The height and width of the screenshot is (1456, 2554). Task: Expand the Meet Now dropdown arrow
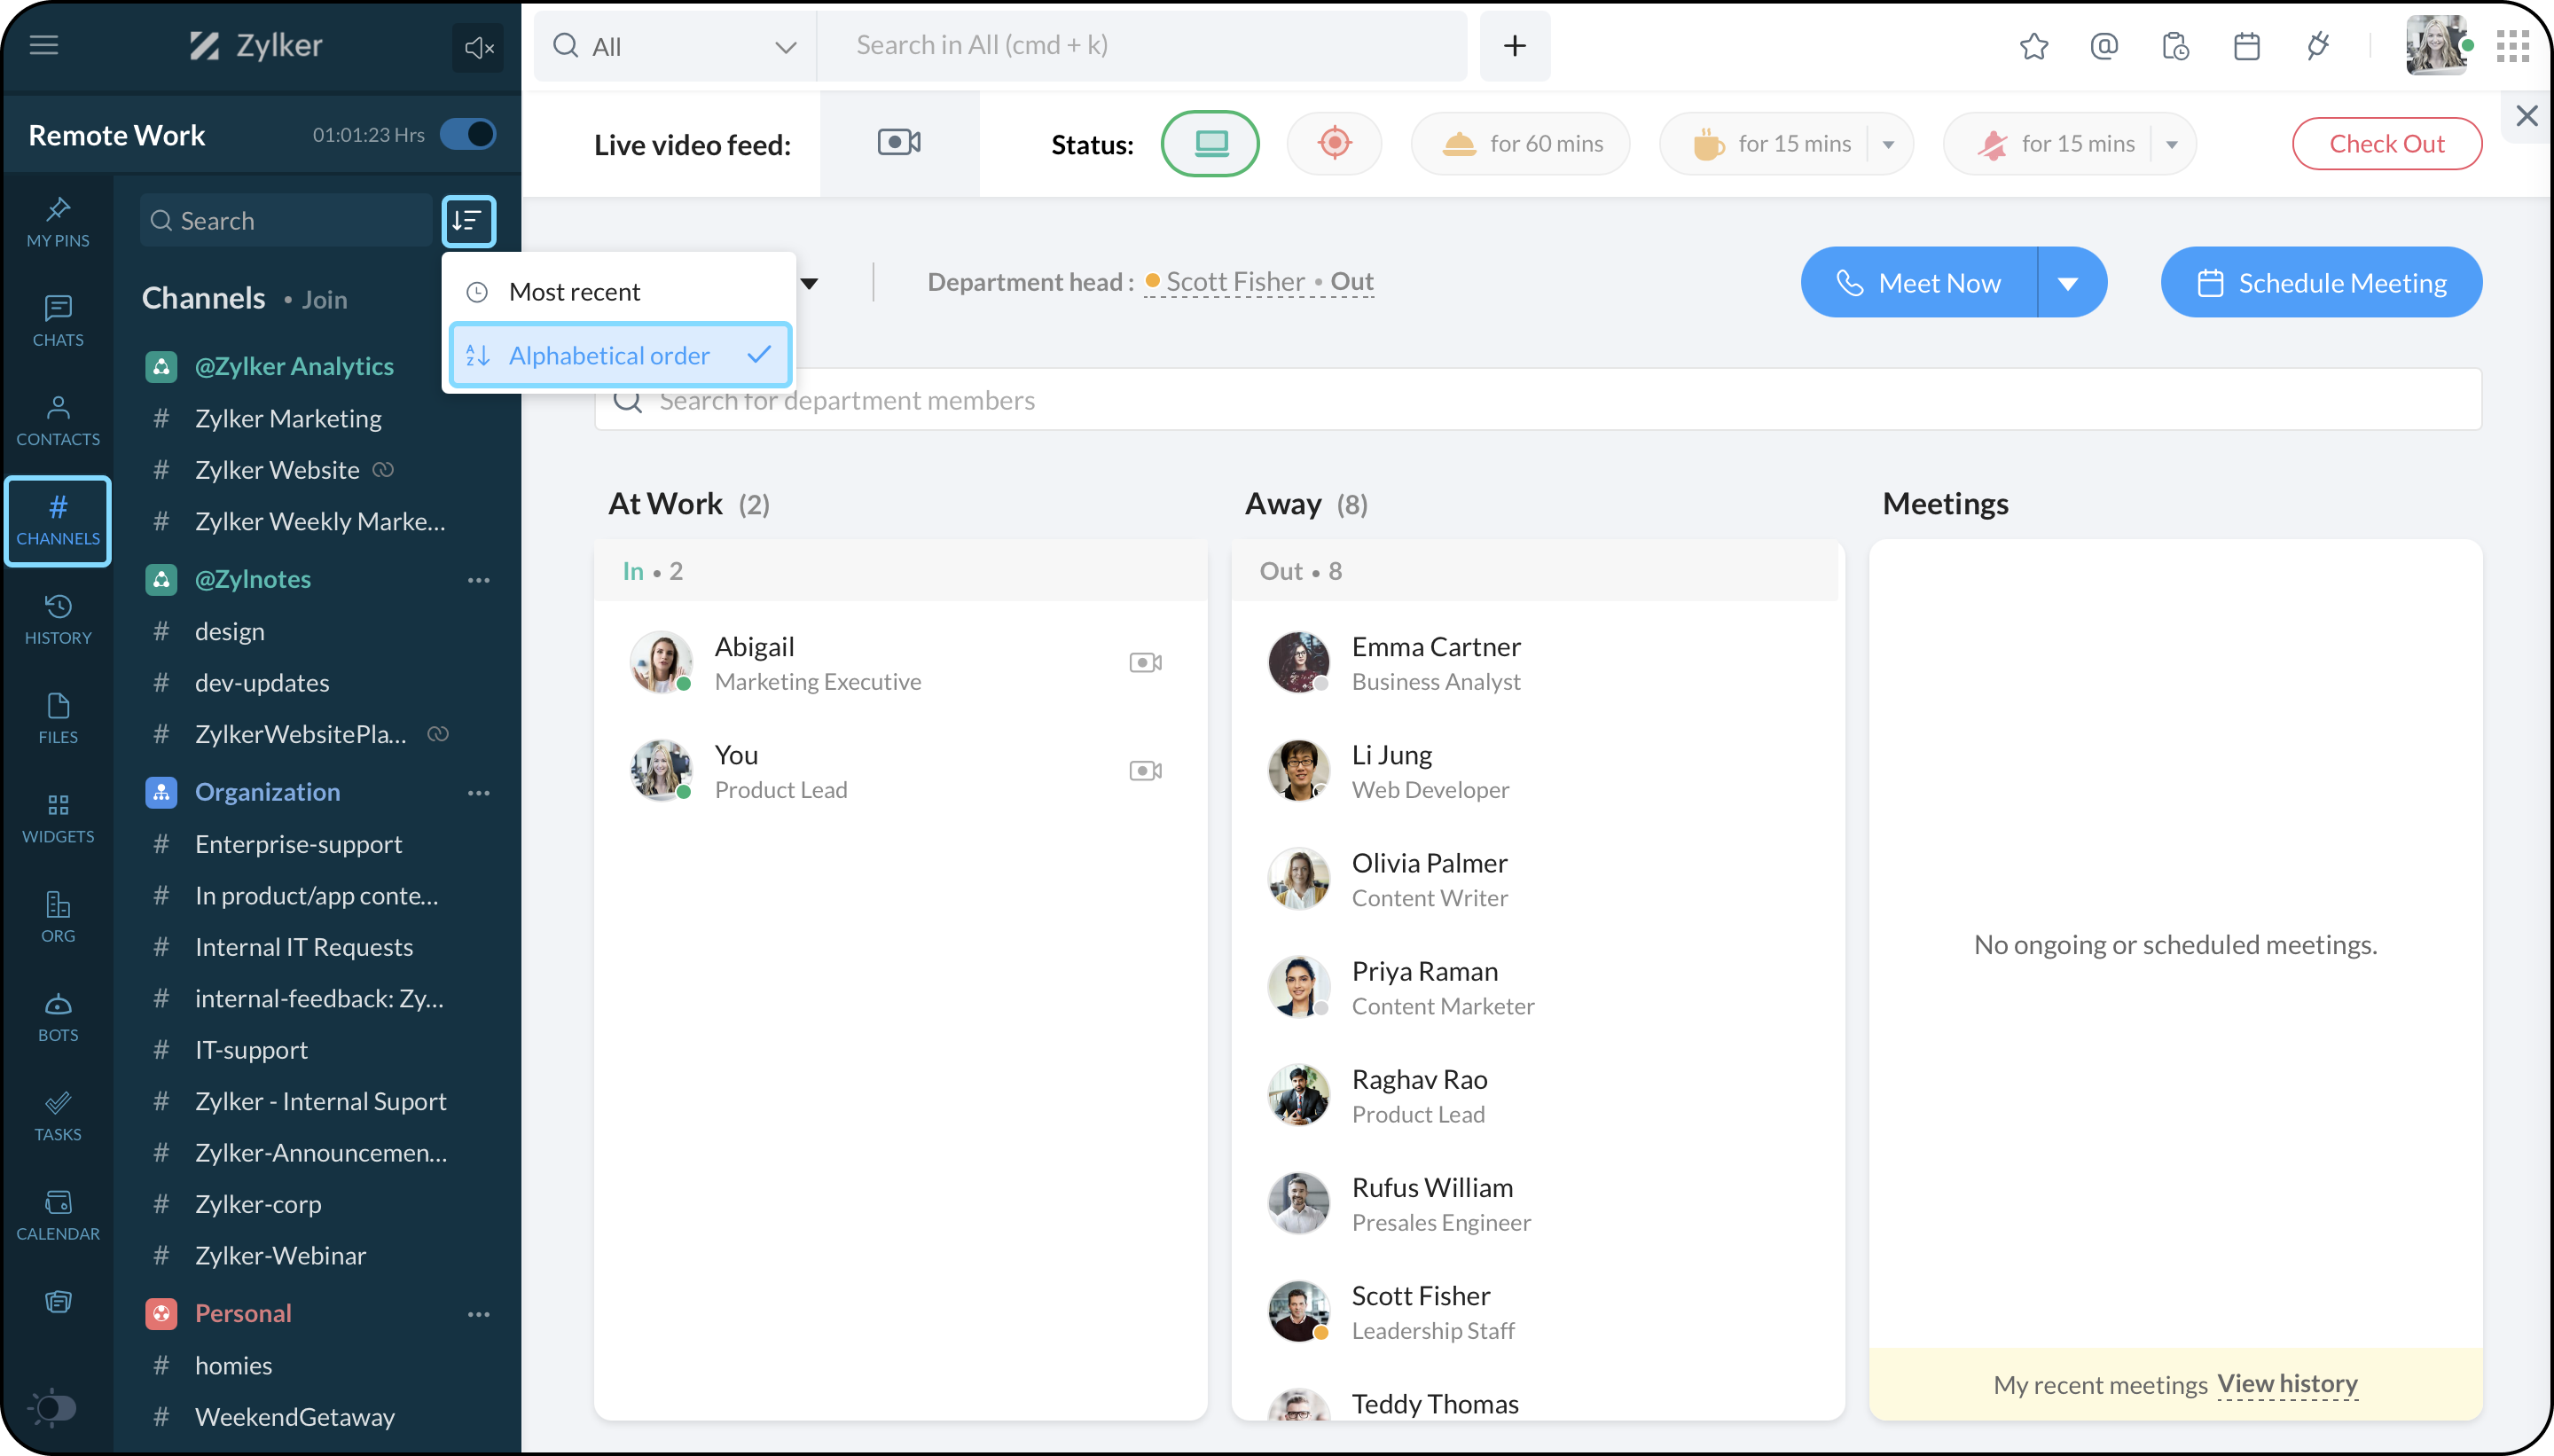tap(2068, 283)
